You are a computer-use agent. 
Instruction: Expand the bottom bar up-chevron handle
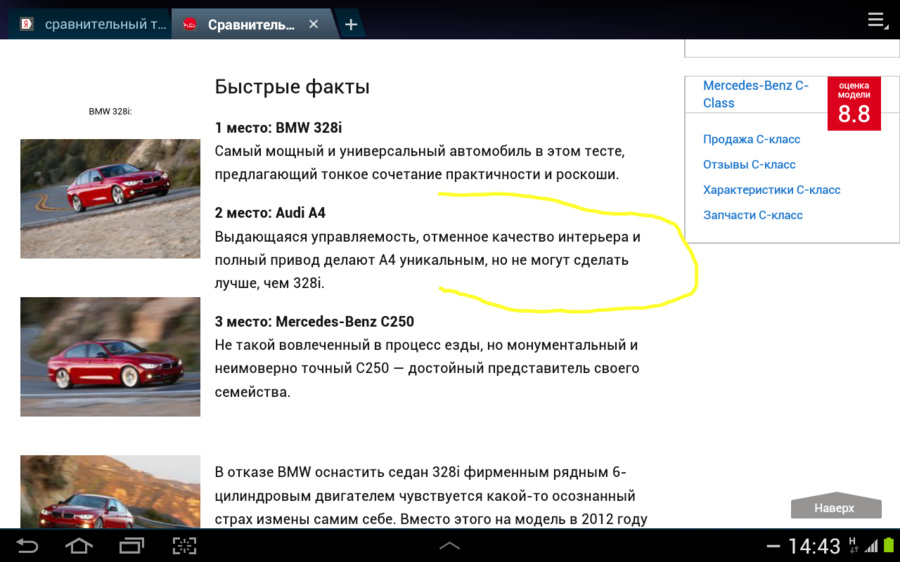(x=449, y=546)
